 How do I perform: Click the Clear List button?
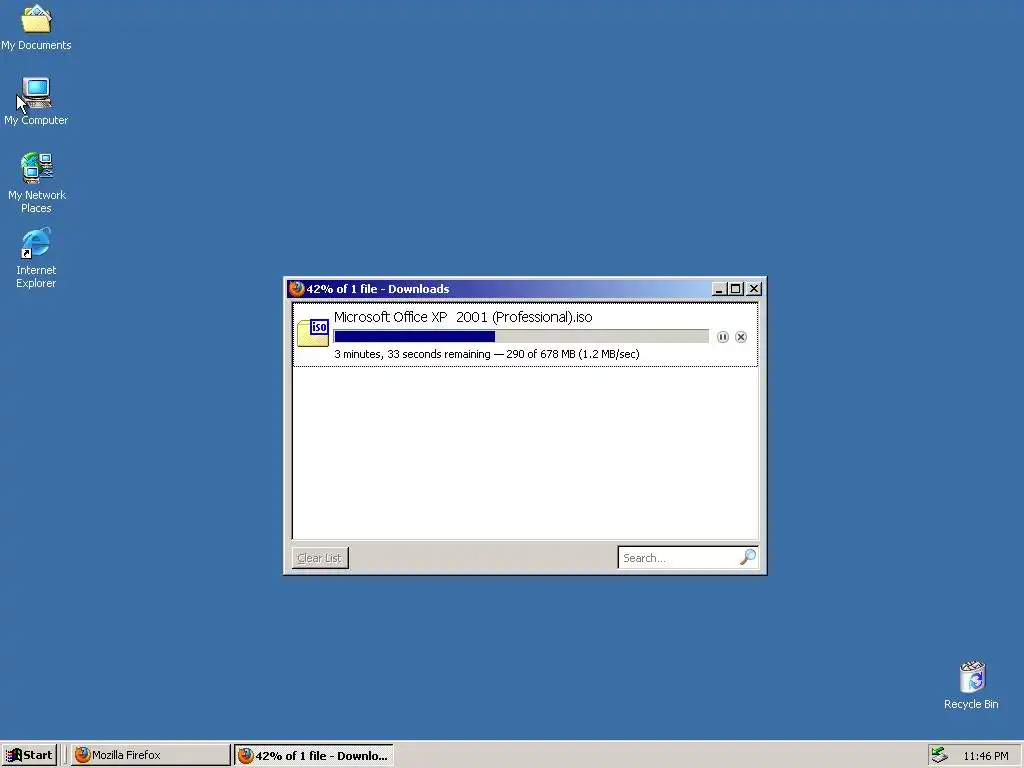[x=320, y=558]
